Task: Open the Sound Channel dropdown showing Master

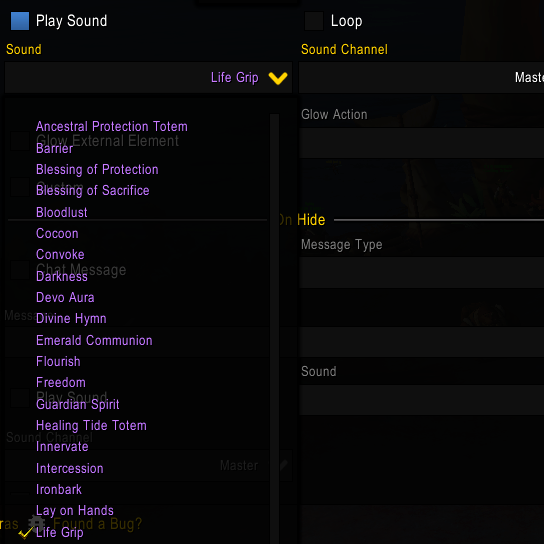Action: click(x=421, y=78)
